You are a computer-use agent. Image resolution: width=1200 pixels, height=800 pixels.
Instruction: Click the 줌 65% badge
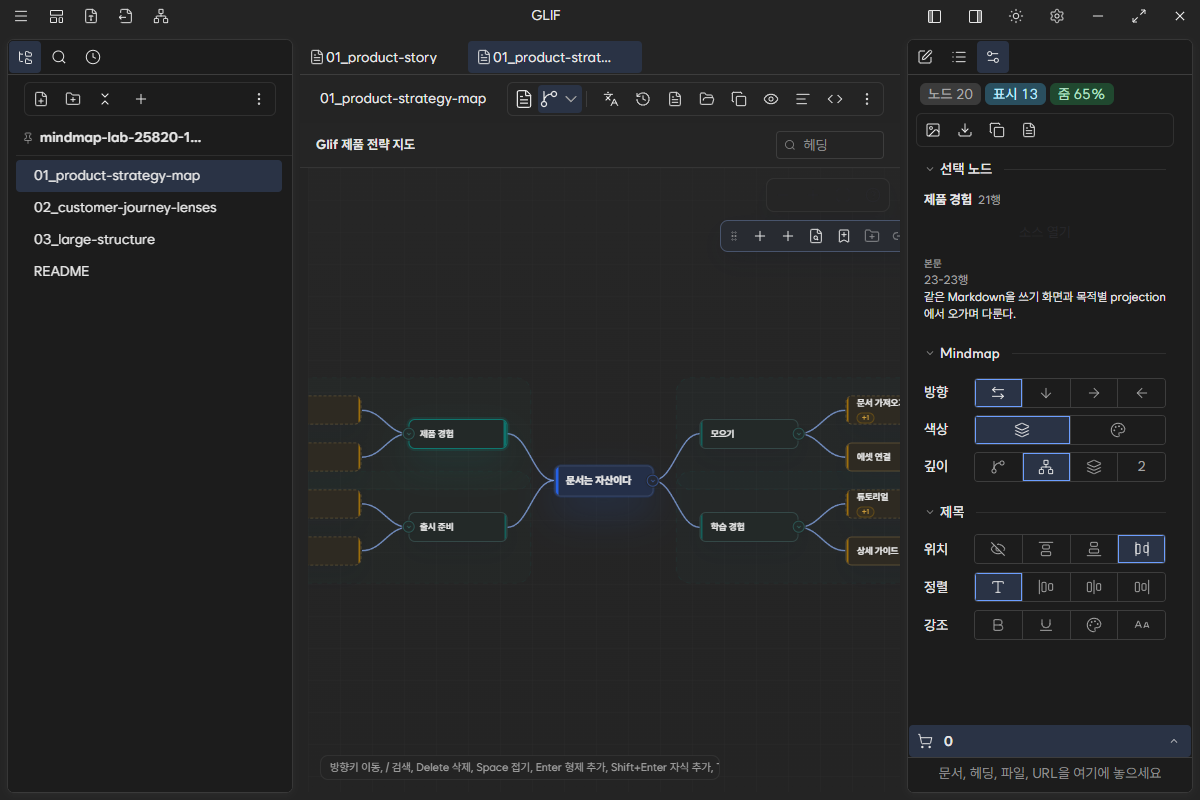[1081, 94]
